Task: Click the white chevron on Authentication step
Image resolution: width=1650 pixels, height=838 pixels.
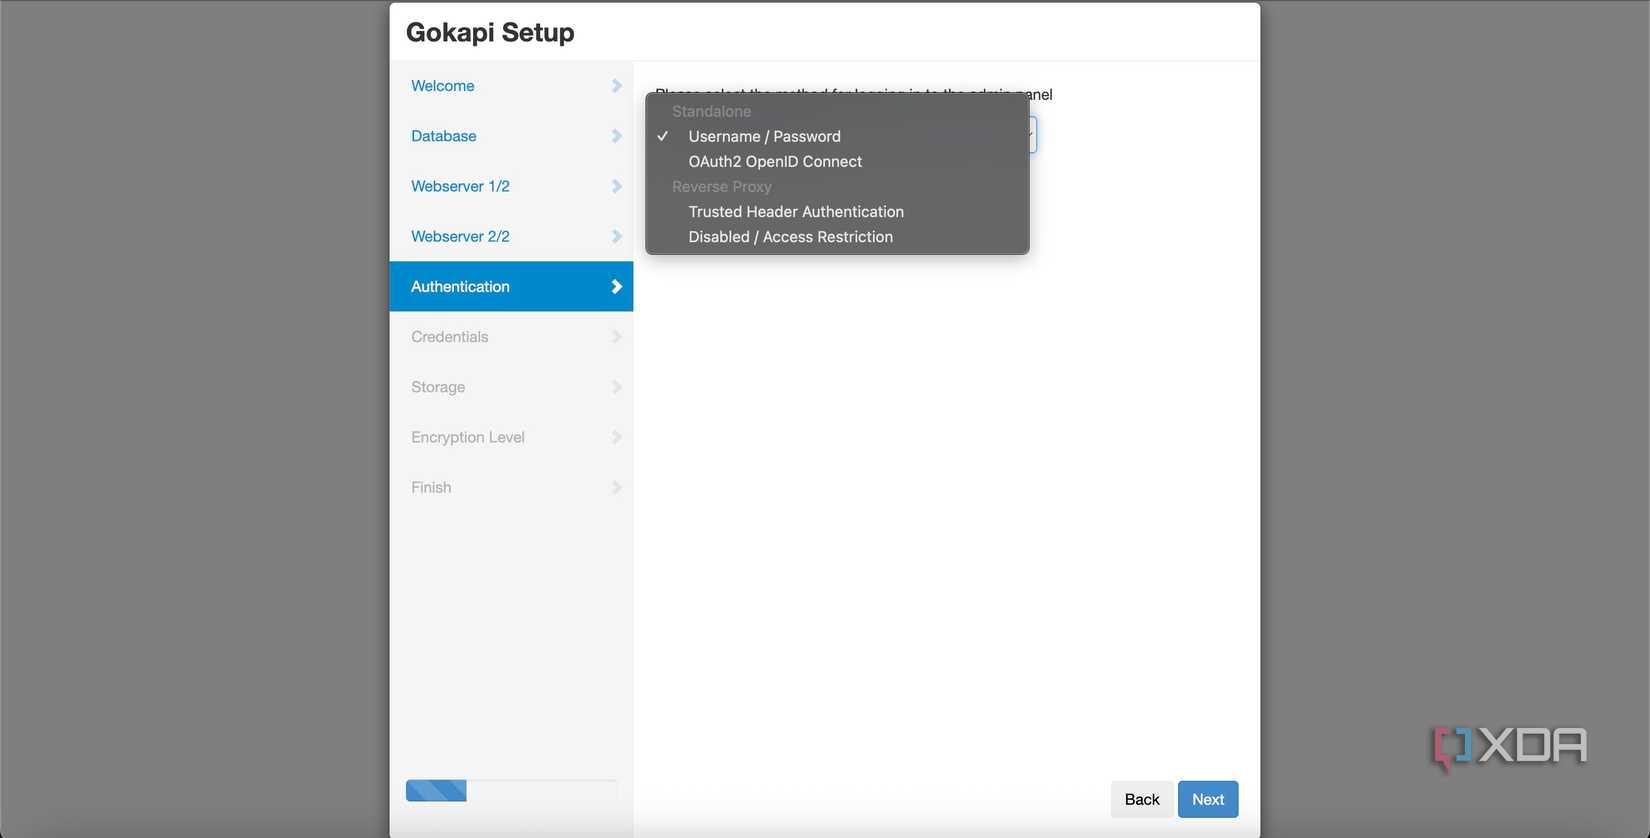Action: [x=616, y=287]
